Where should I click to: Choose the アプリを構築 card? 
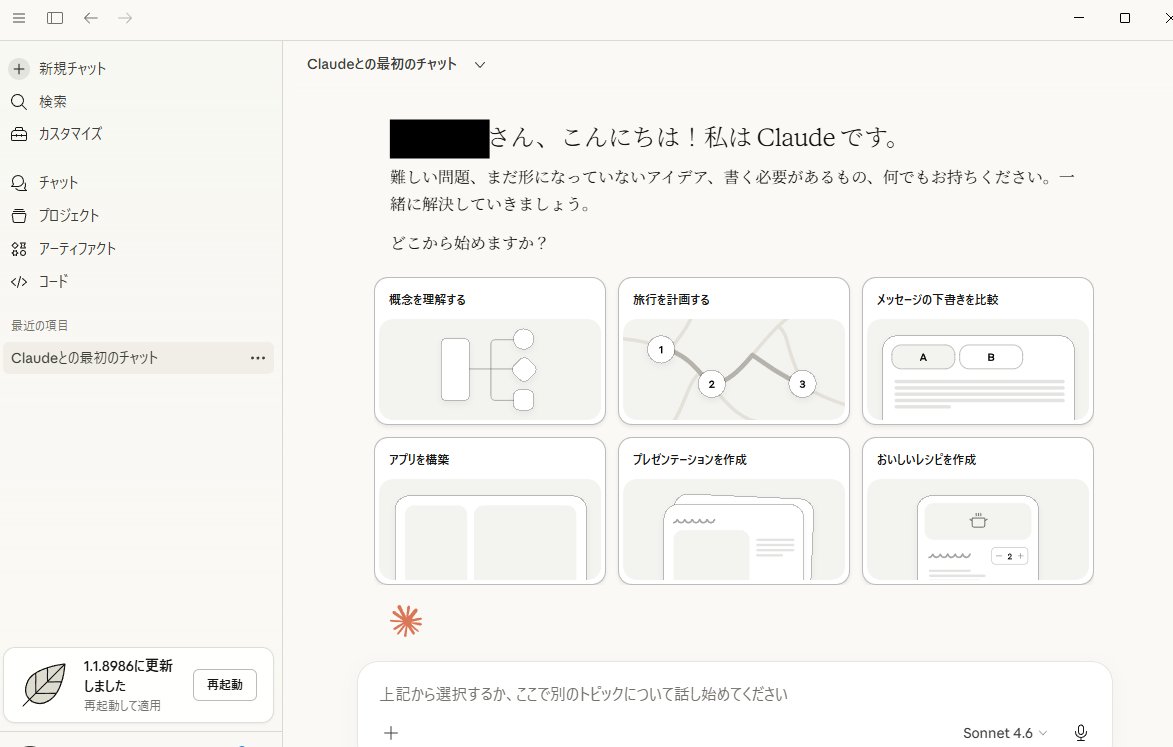489,511
